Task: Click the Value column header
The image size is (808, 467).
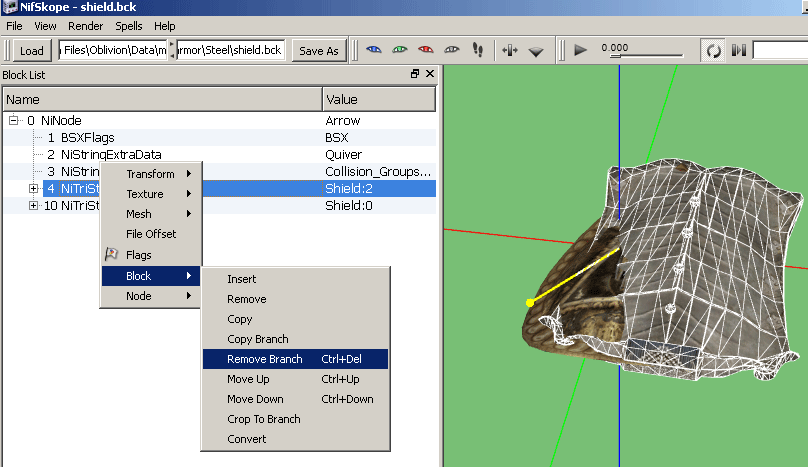Action: 379,99
